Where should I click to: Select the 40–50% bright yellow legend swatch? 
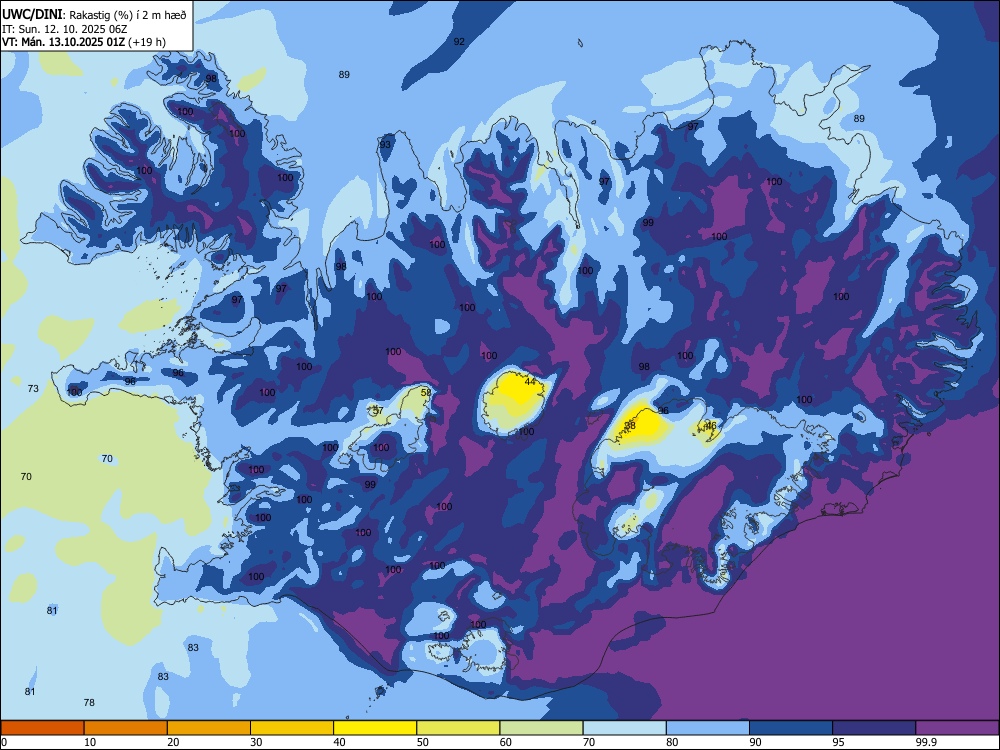tap(375, 728)
